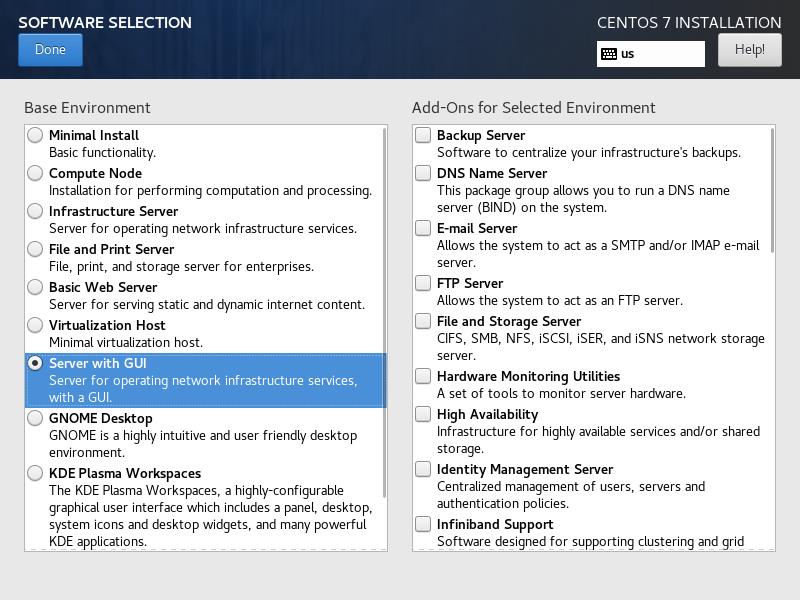Click the Add-Ons list scrollbar
Image resolution: width=800 pixels, height=600 pixels.
(x=771, y=190)
